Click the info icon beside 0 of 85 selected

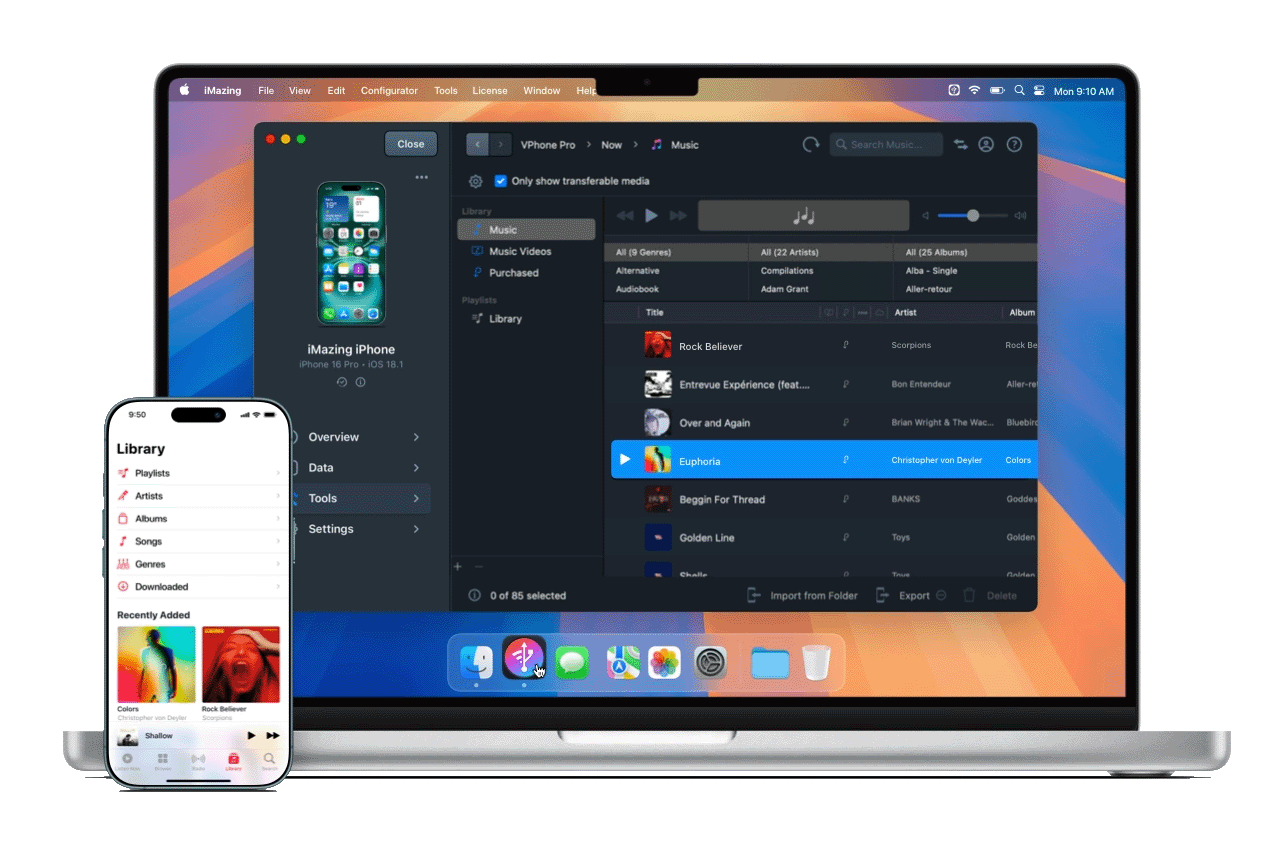pos(474,596)
